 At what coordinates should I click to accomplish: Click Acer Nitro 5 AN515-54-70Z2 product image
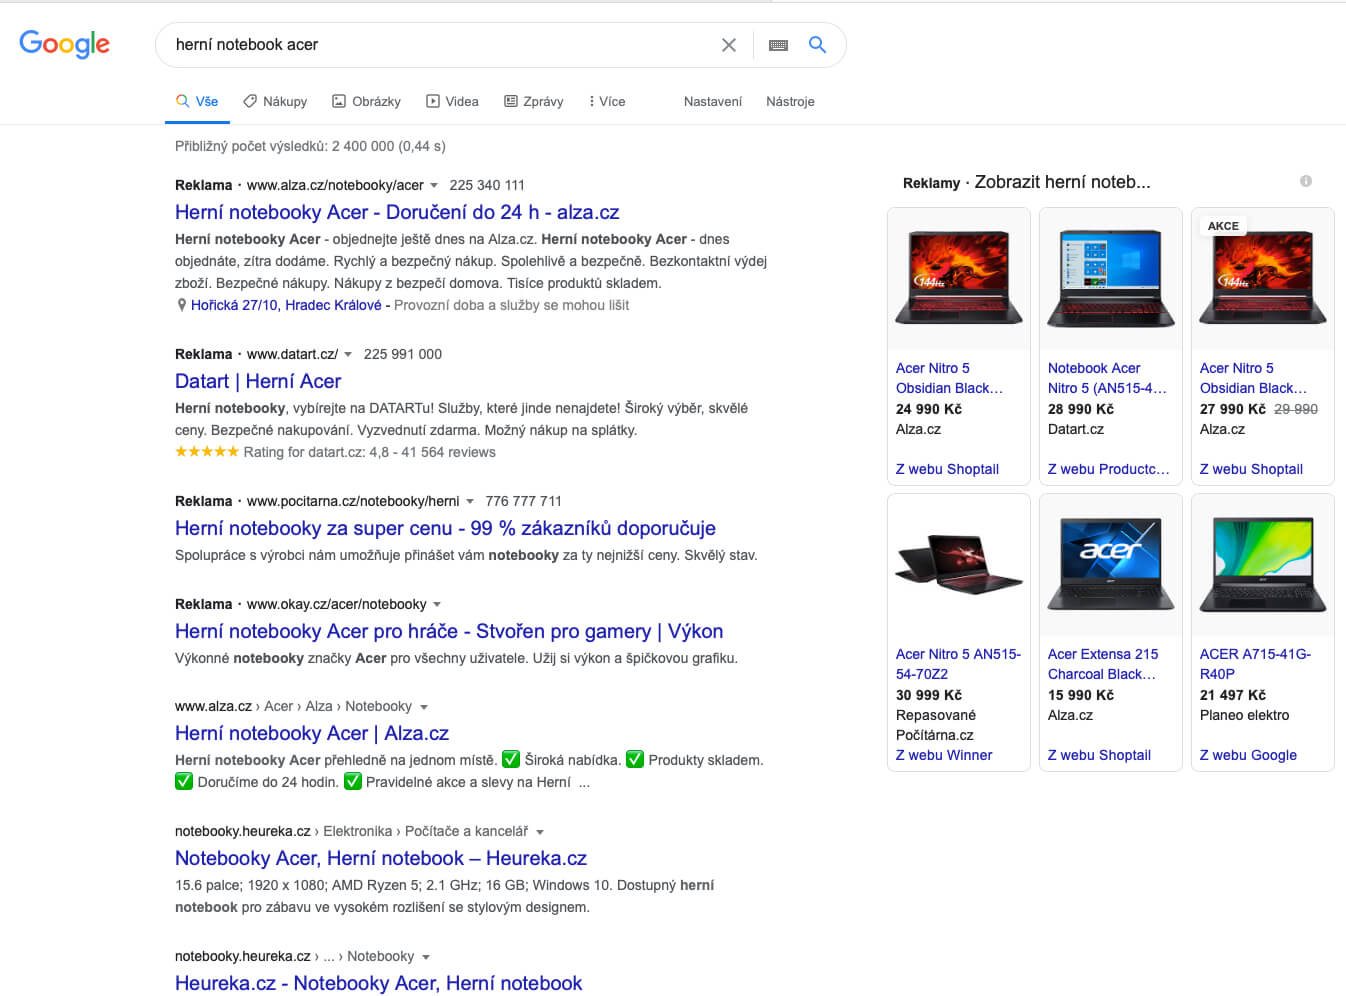(x=959, y=564)
